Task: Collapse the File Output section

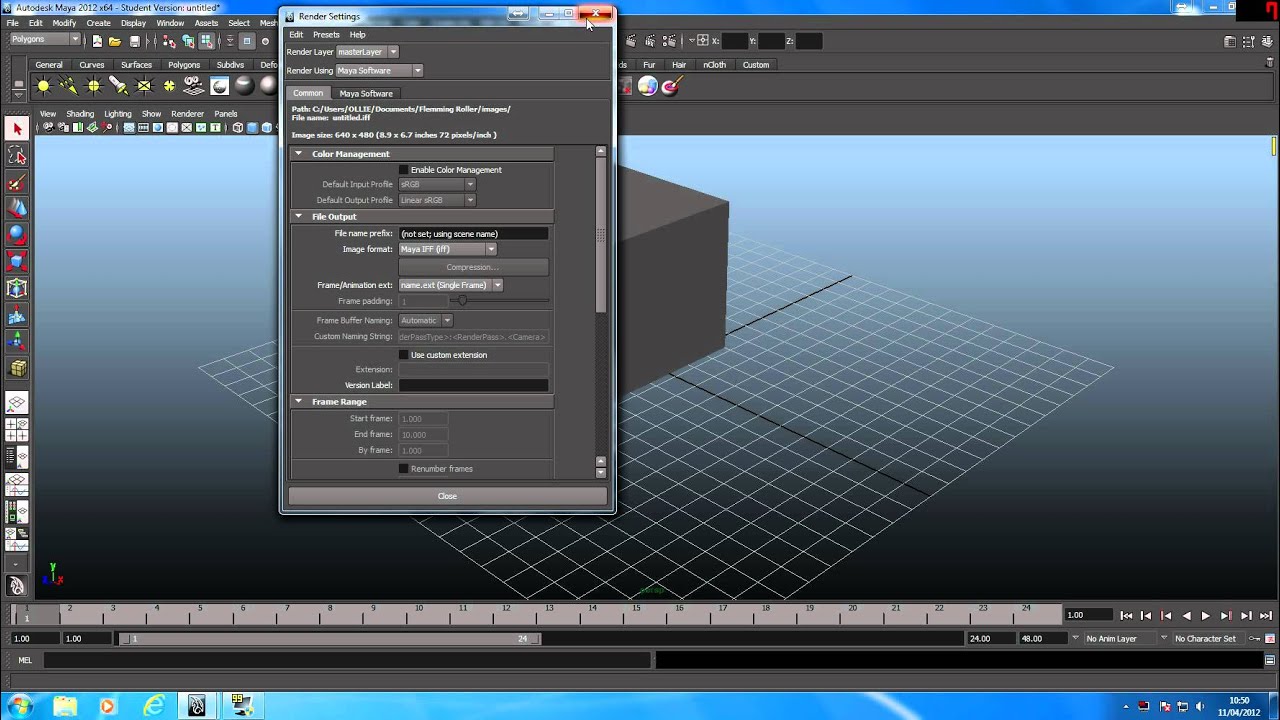Action: click(x=298, y=216)
